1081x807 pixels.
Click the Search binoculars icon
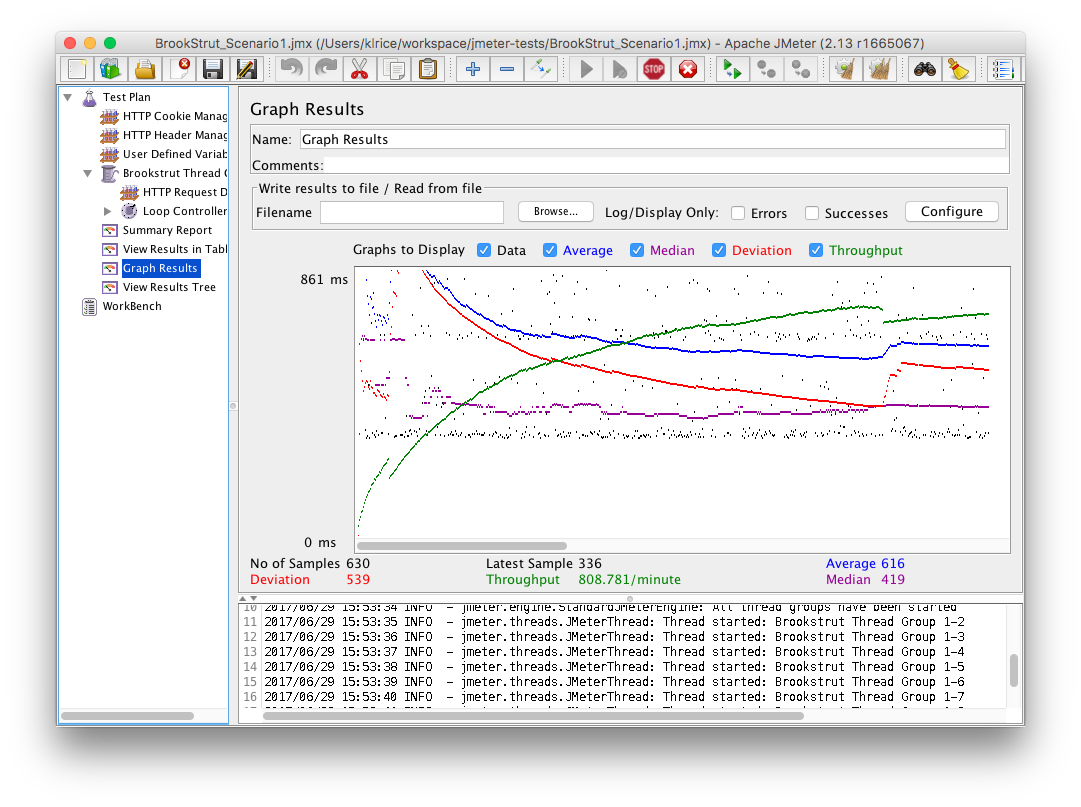pos(925,69)
